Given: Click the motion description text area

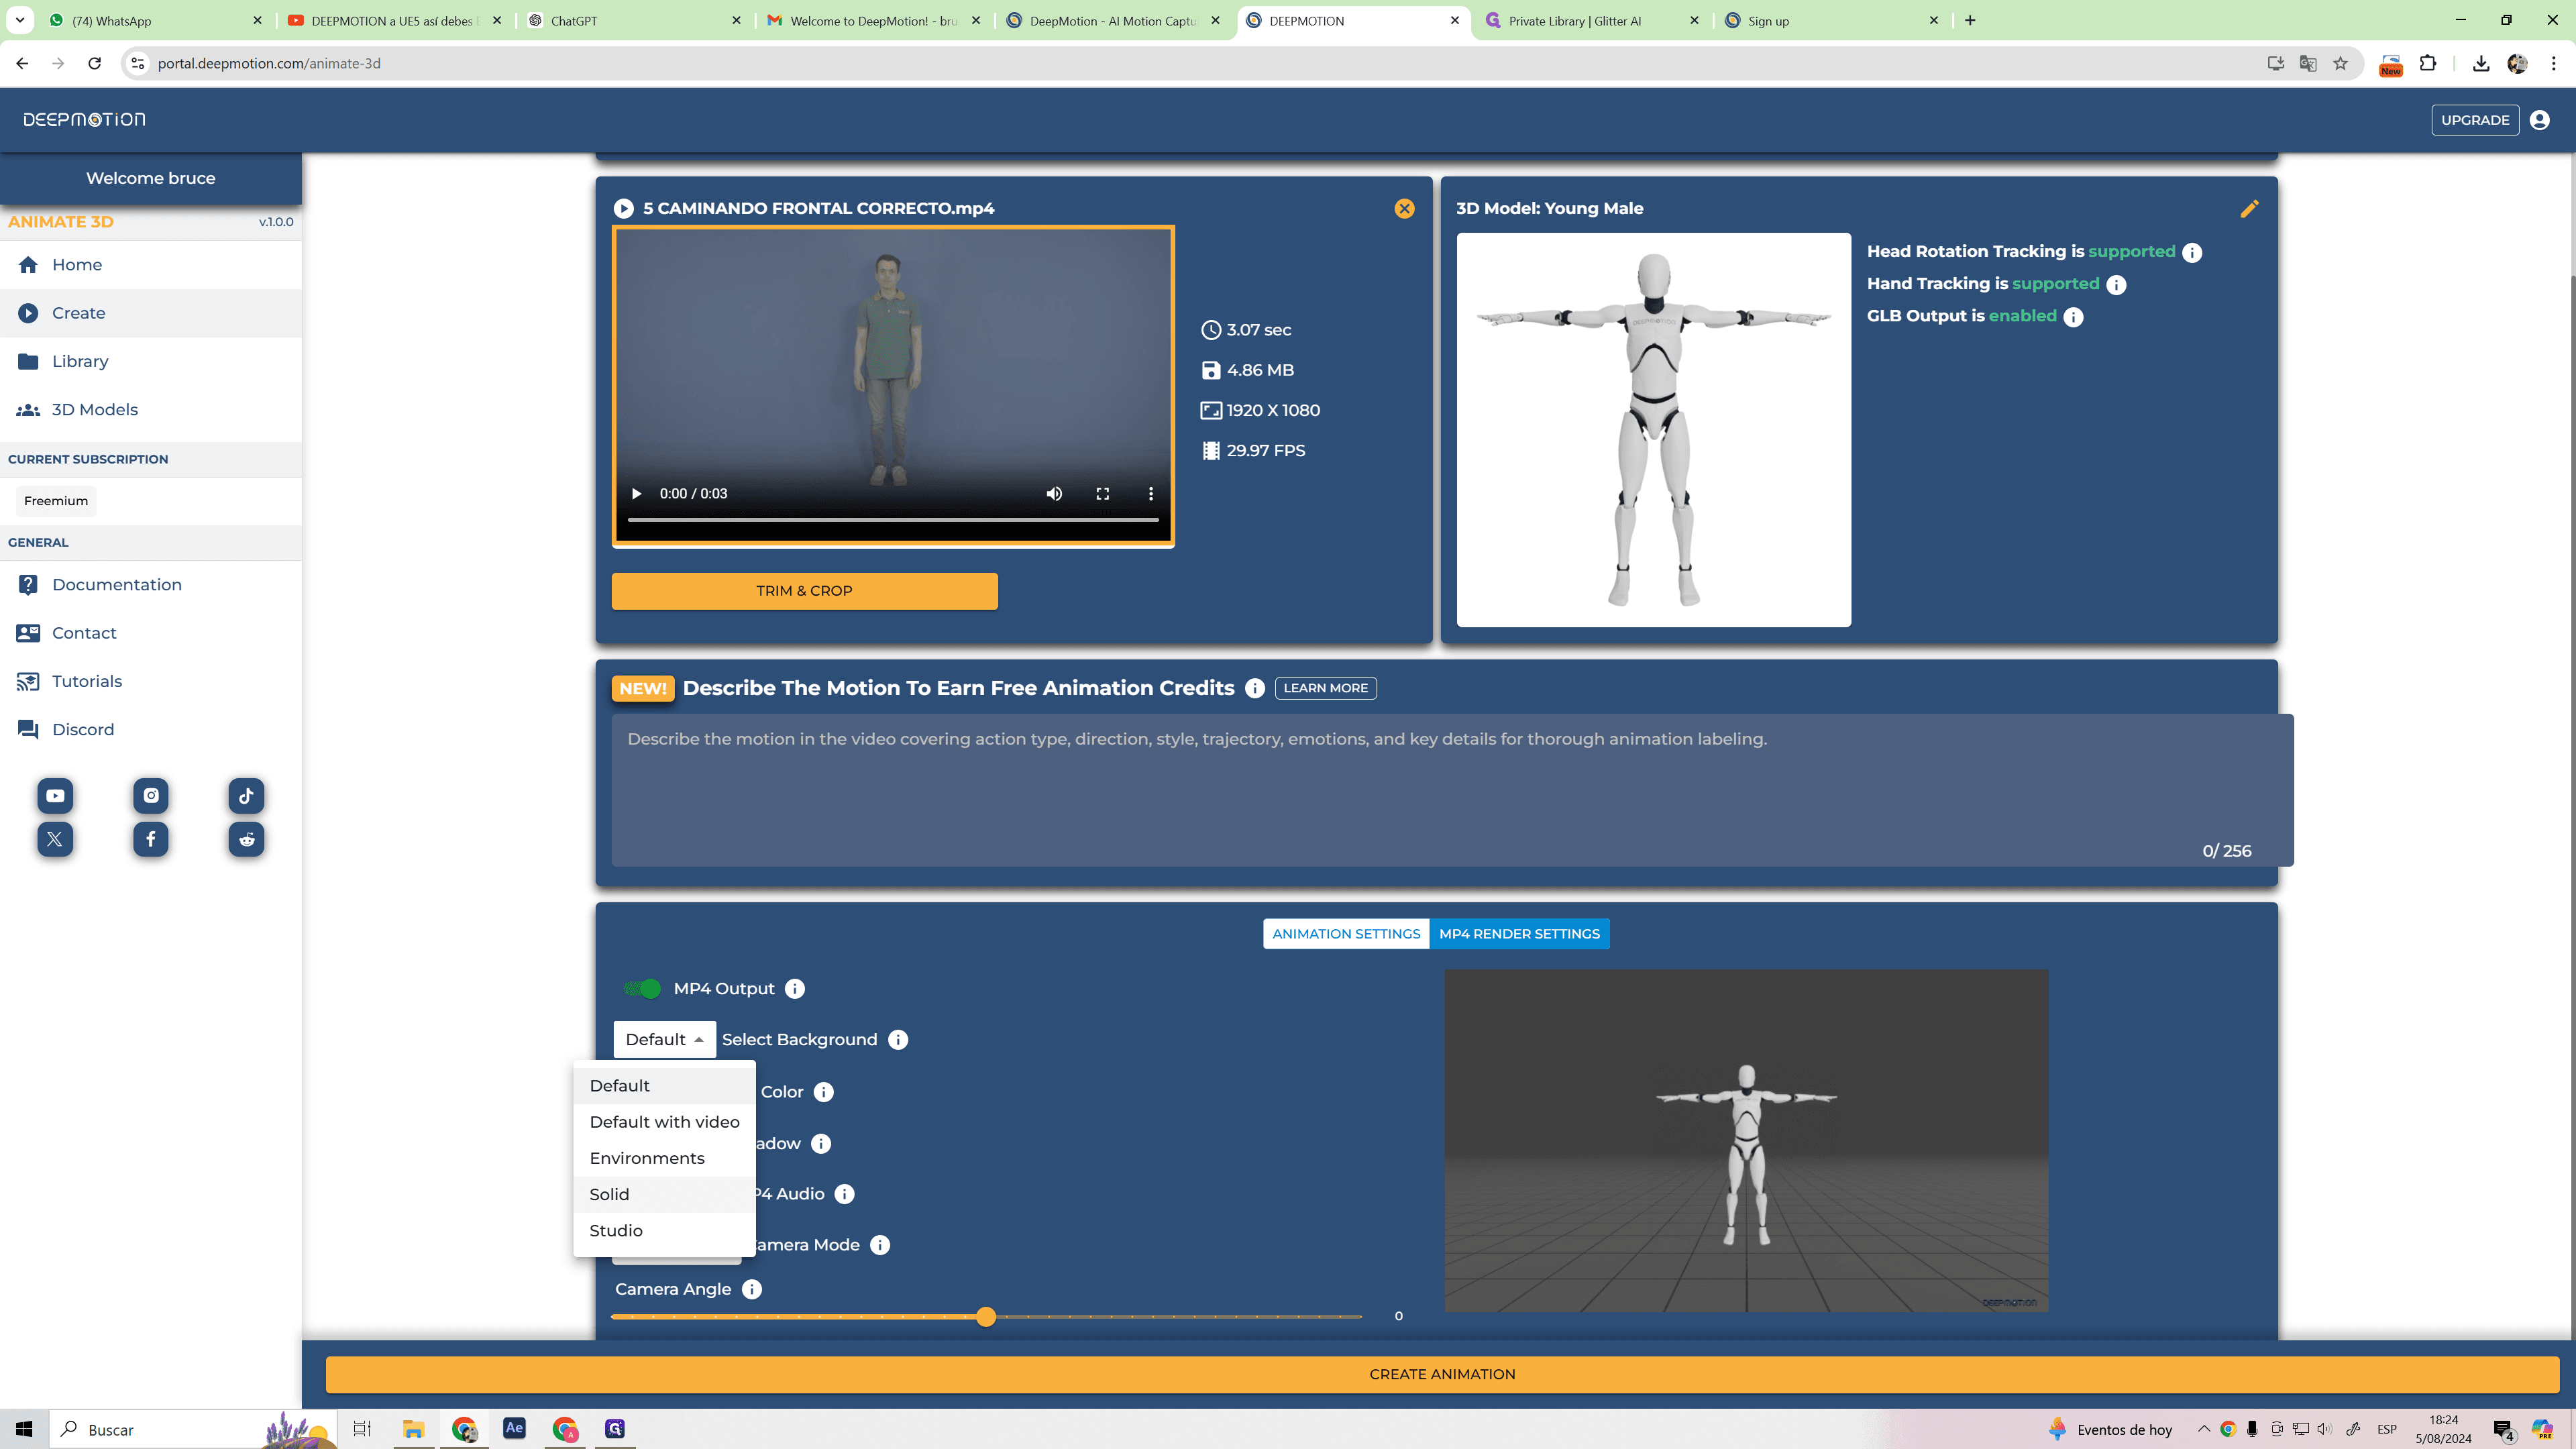Looking at the screenshot, I should point(1452,790).
